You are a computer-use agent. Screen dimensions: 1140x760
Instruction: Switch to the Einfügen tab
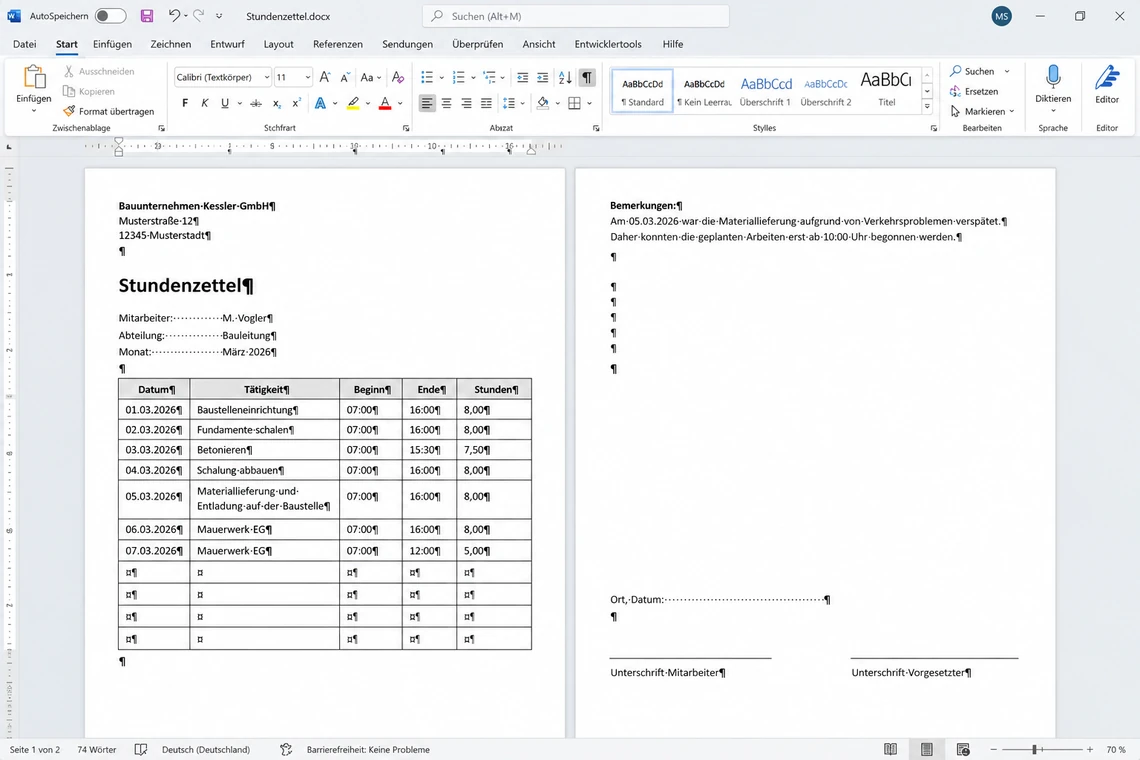113,44
